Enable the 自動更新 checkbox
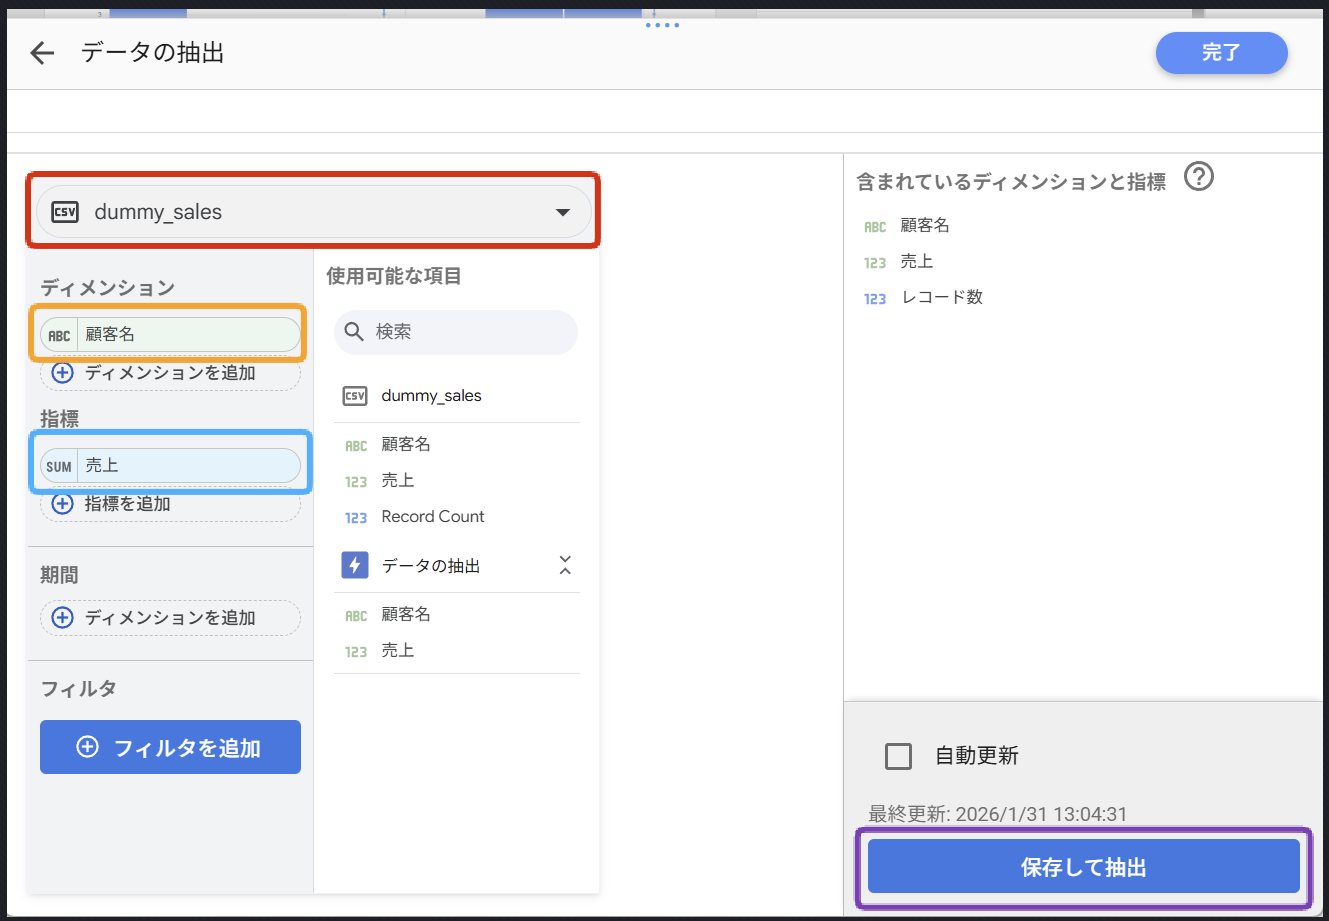 click(x=898, y=756)
